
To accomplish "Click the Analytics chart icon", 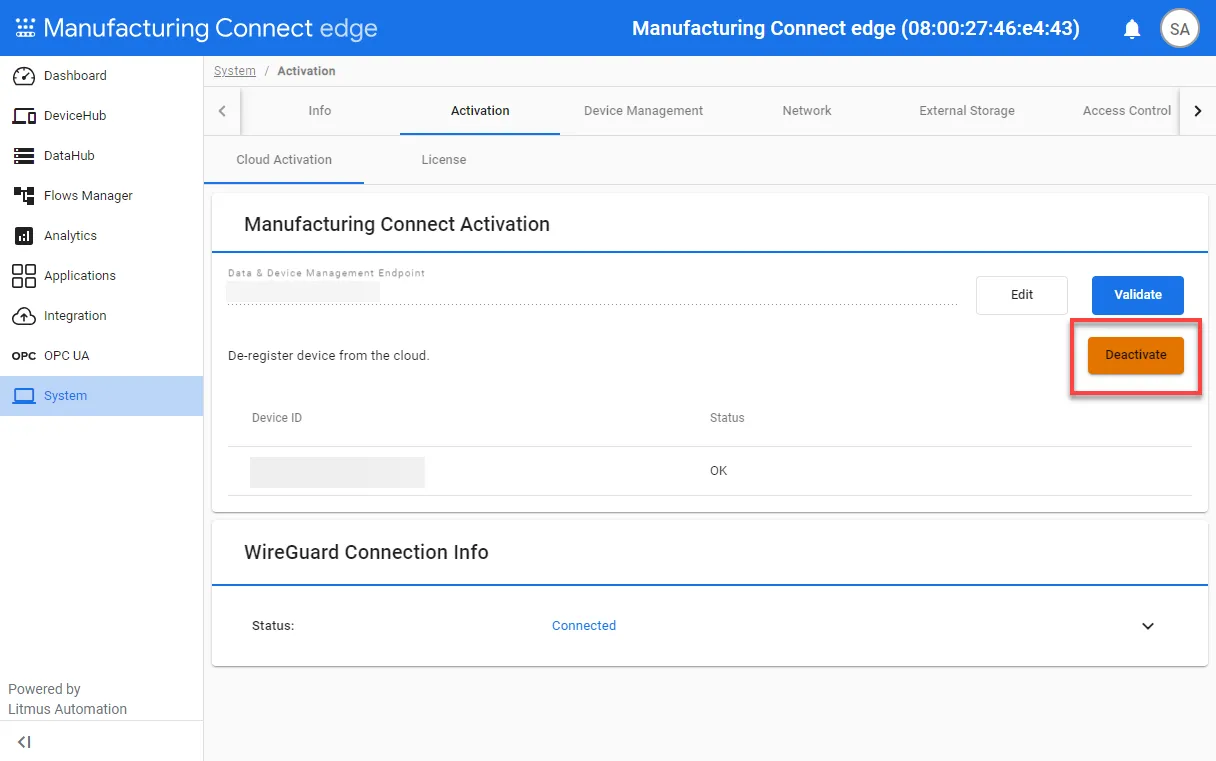I will [24, 236].
